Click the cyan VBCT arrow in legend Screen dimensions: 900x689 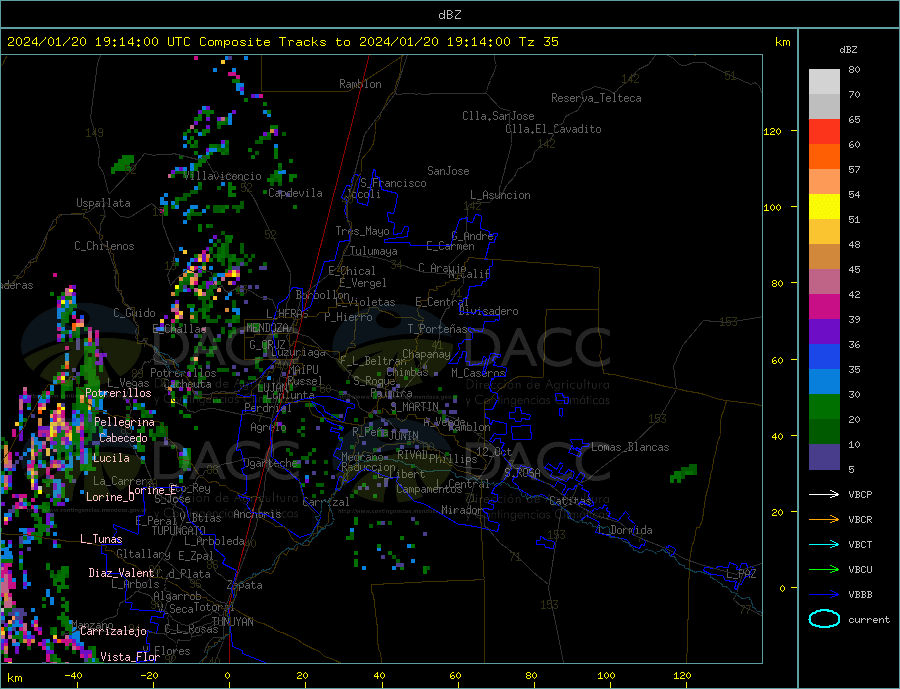coord(824,544)
